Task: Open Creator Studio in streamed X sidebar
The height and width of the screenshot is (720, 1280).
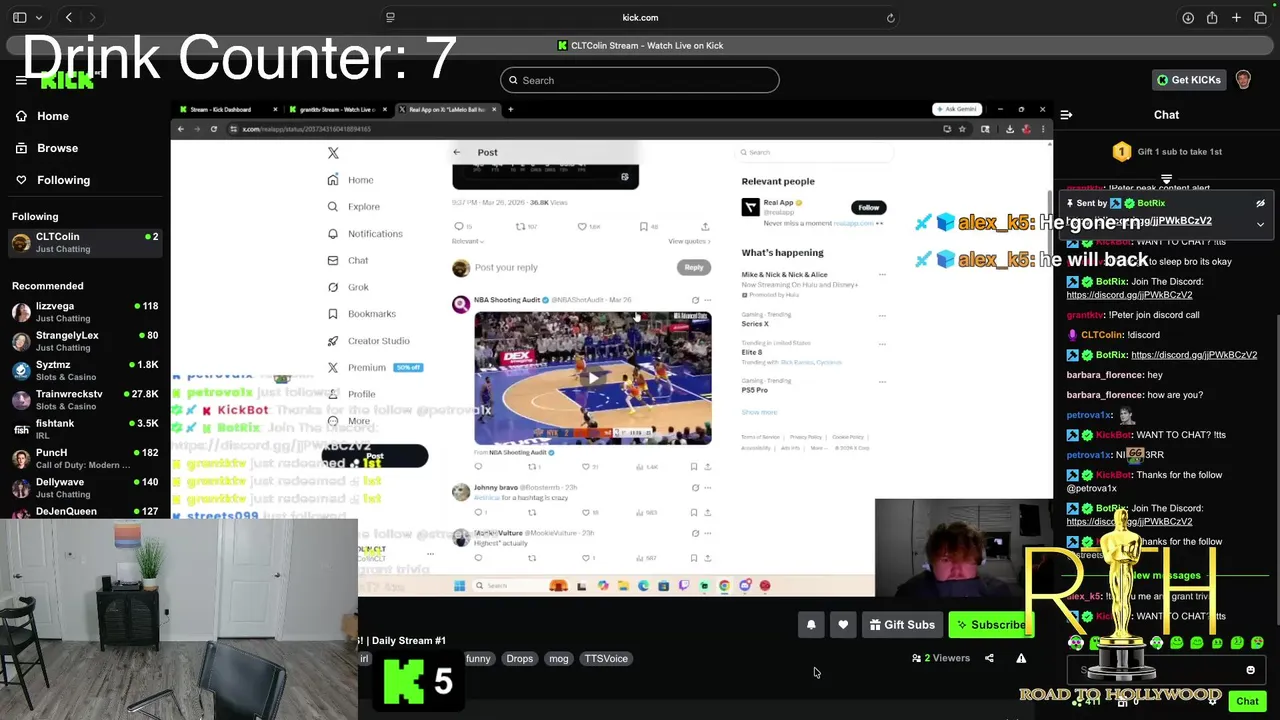Action: 368,341
